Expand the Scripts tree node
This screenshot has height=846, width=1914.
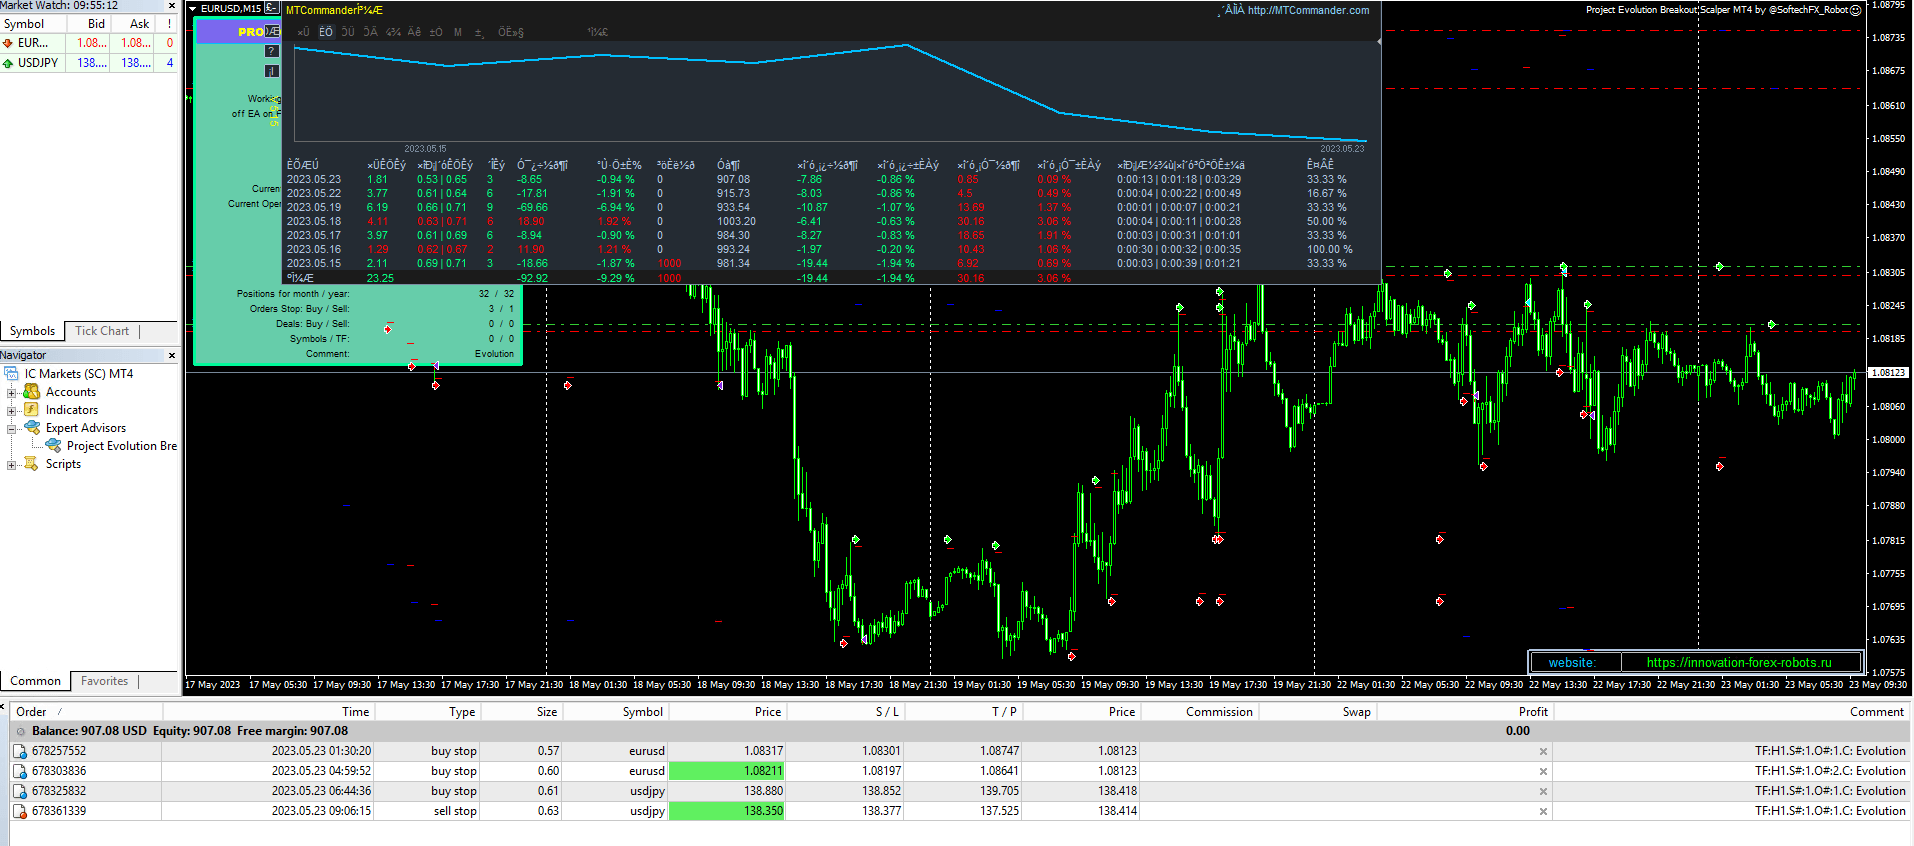[x=11, y=464]
